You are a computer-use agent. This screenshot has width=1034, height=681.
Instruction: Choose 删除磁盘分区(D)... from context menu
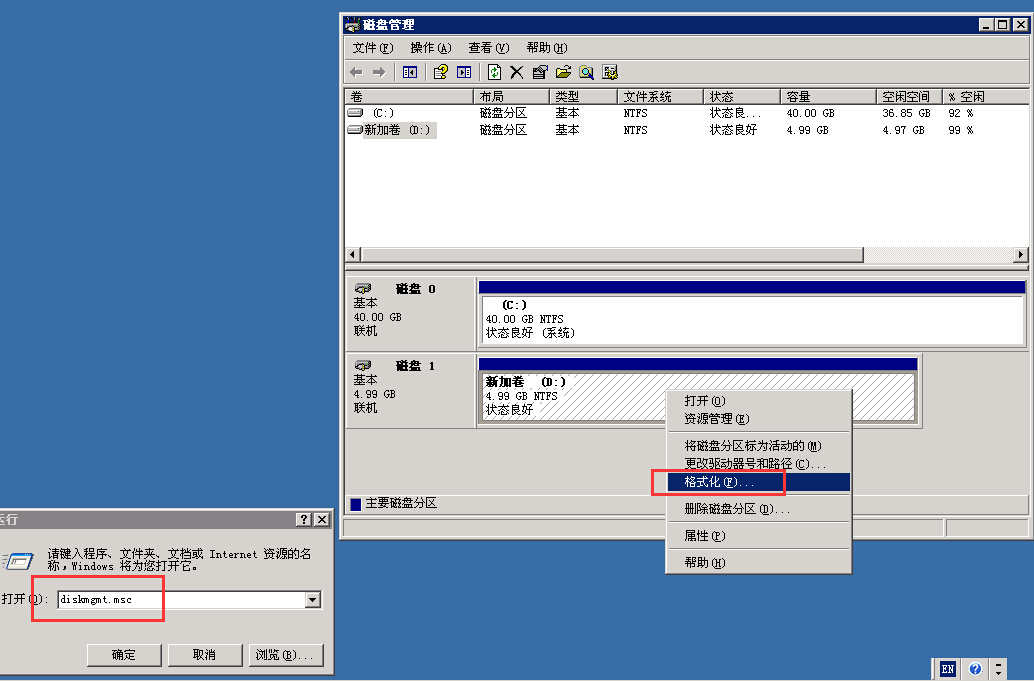[736, 509]
